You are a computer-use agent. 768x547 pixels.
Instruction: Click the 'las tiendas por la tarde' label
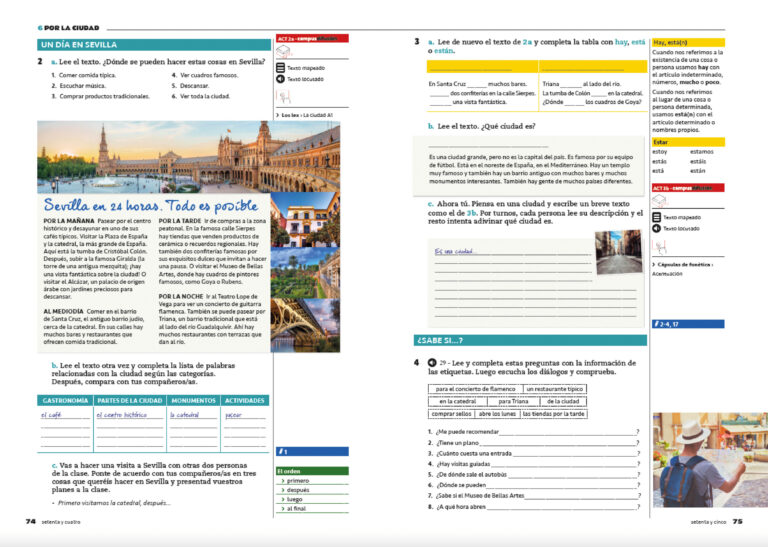555,413
